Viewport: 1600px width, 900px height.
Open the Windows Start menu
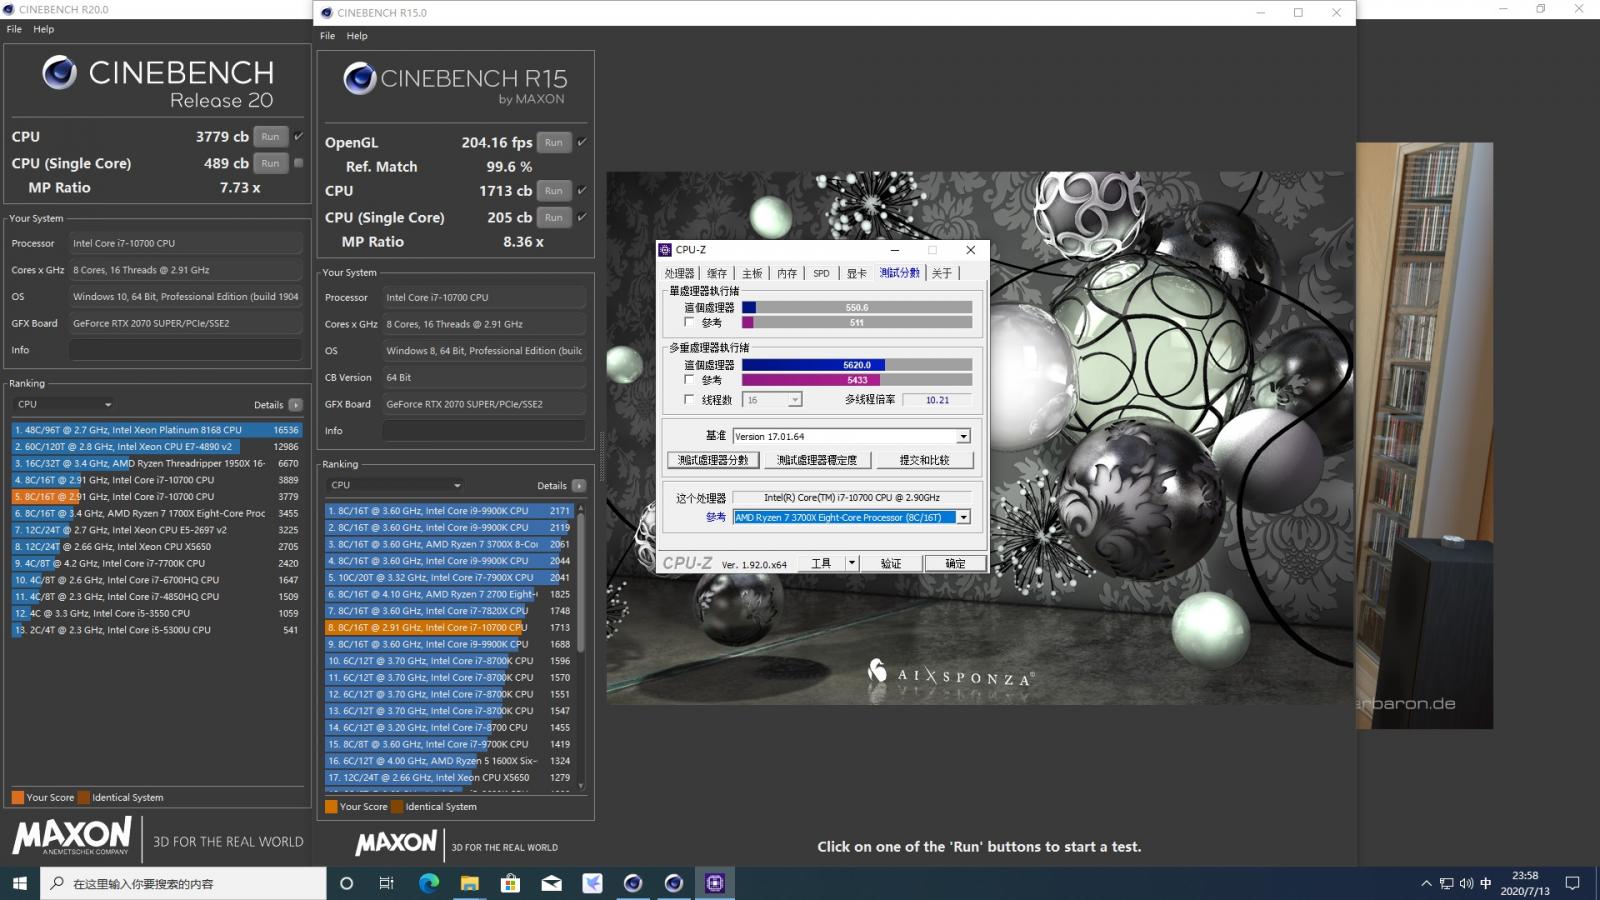click(x=19, y=883)
